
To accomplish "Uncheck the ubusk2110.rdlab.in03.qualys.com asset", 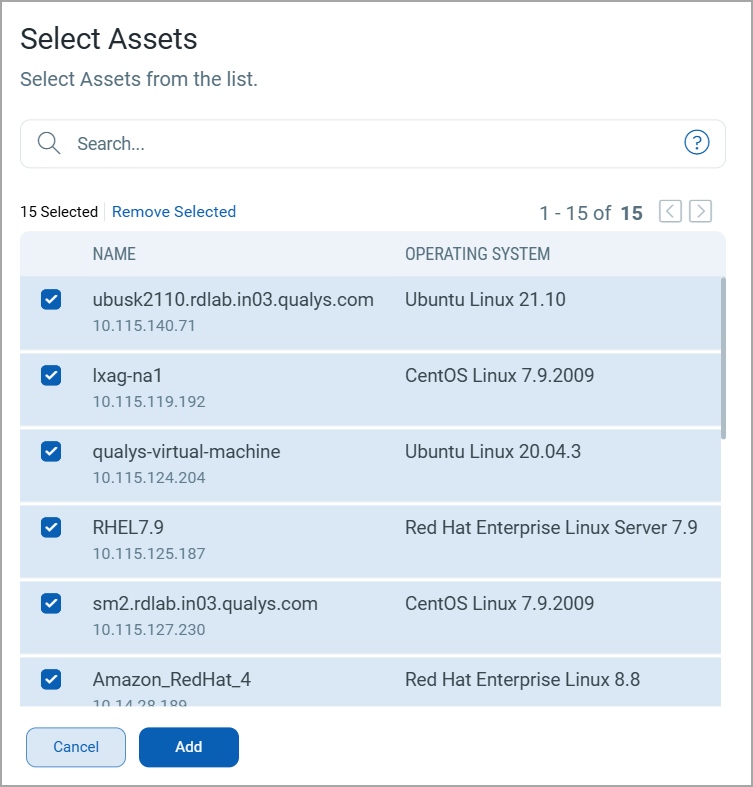I will 51,300.
